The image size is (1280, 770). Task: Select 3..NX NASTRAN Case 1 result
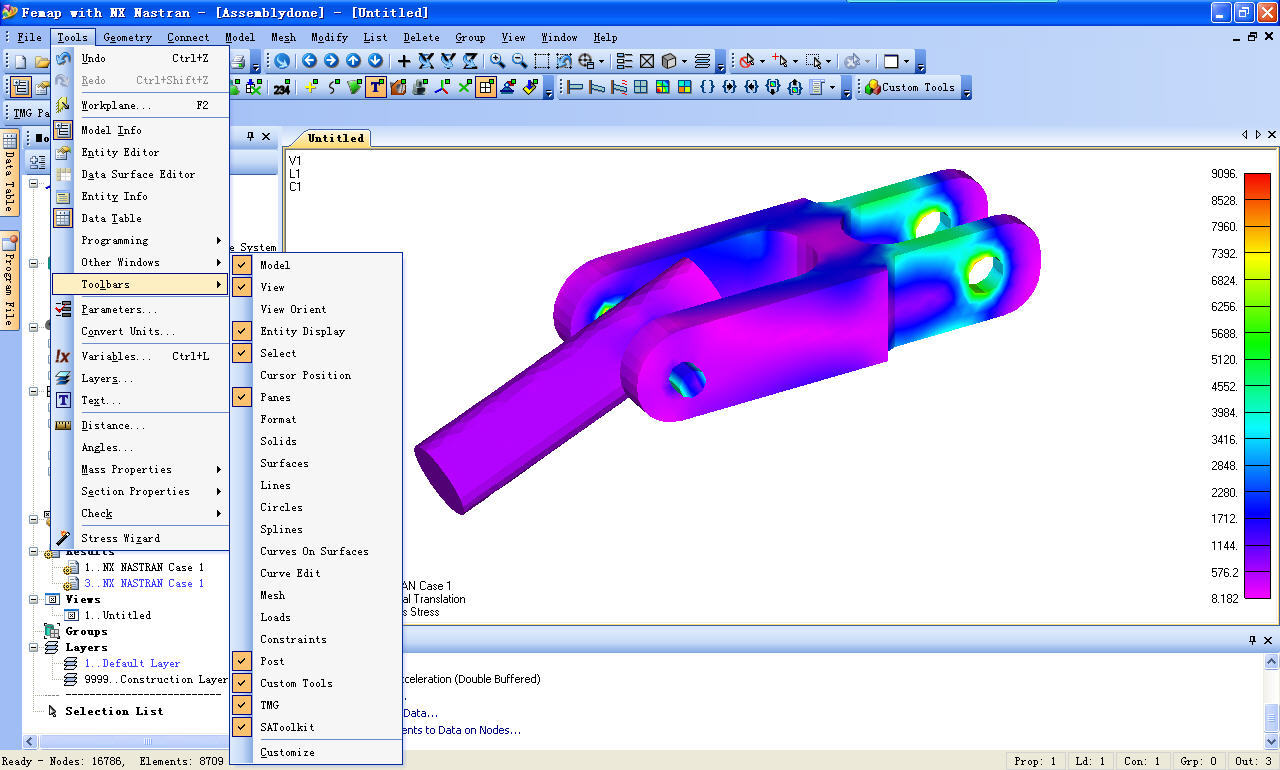coord(143,583)
